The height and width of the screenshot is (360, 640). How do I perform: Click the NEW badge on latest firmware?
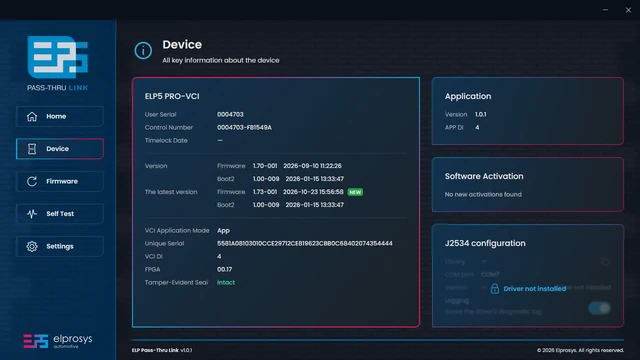click(355, 192)
